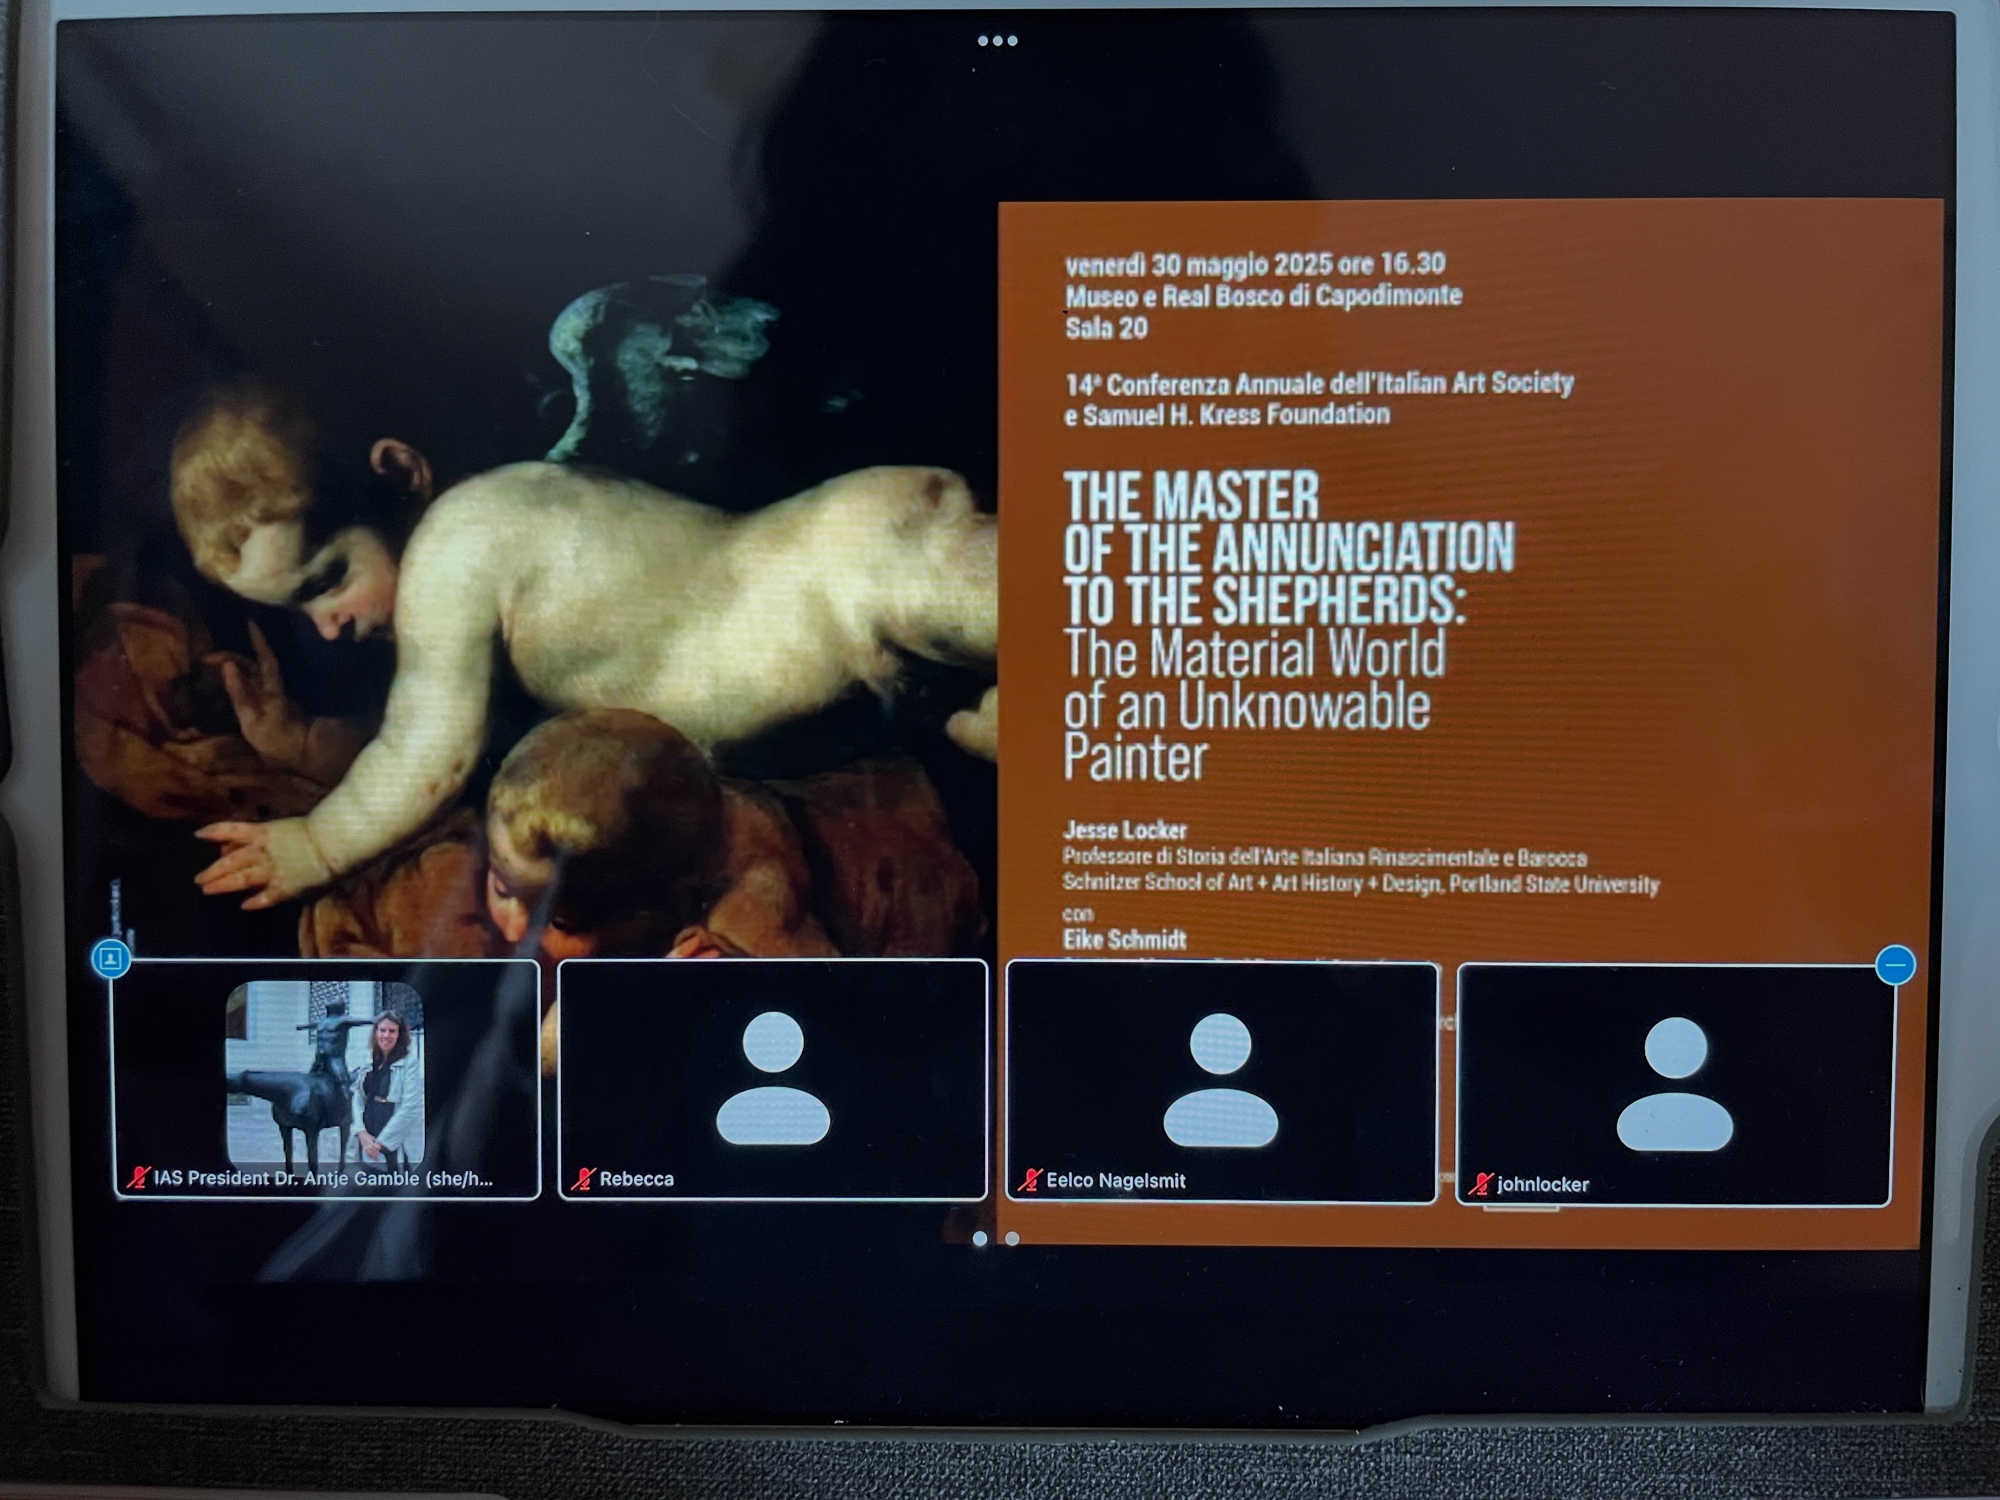Screen dimensions: 2000x1500
Task: Click Eelco Nagelsmit's muted microphone icon
Action: (1029, 1181)
